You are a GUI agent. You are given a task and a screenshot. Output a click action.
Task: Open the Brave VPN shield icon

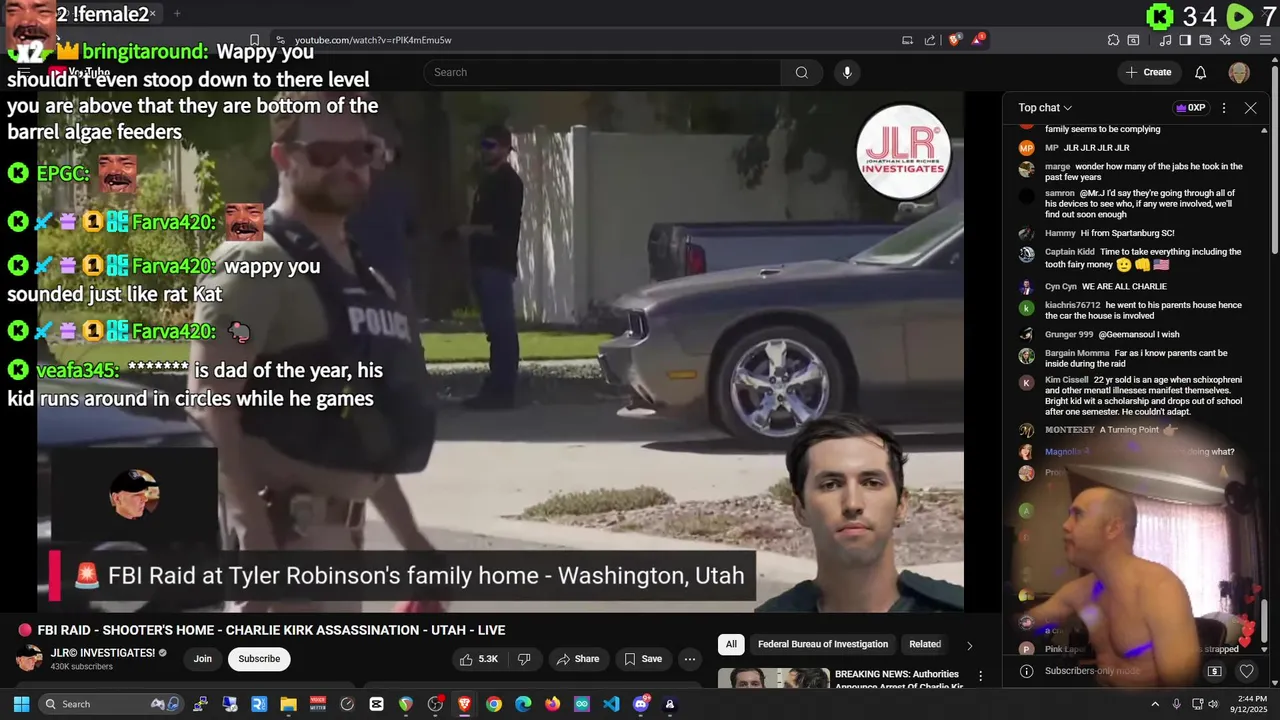(x=1245, y=40)
